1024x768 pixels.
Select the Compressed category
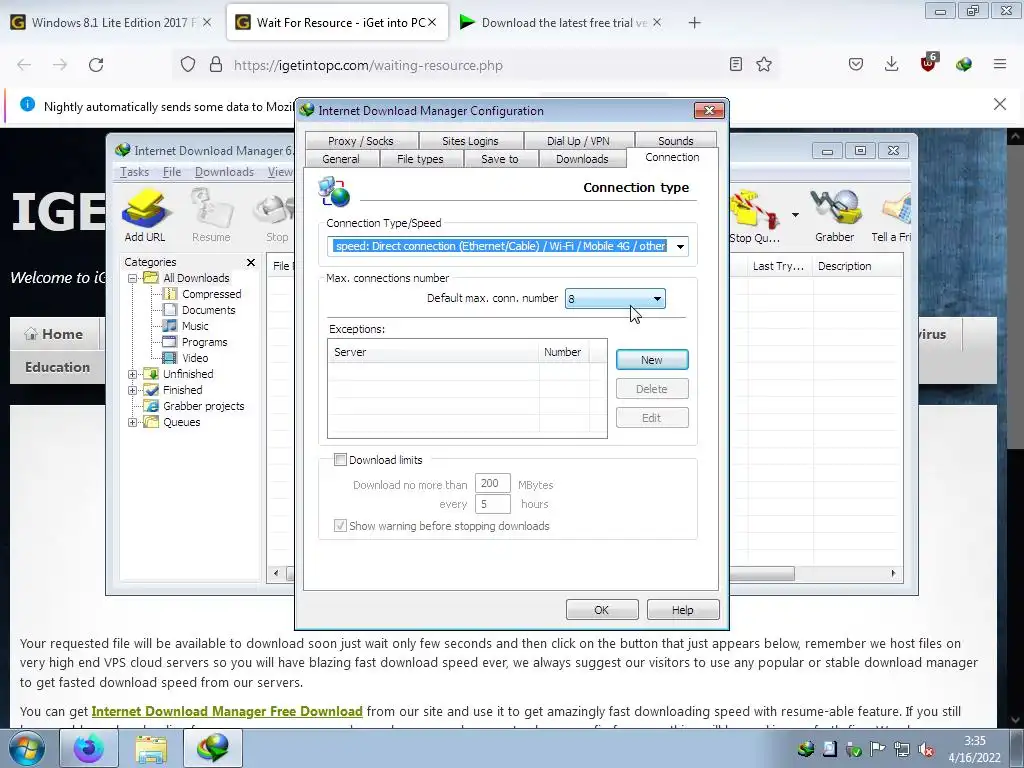212,294
